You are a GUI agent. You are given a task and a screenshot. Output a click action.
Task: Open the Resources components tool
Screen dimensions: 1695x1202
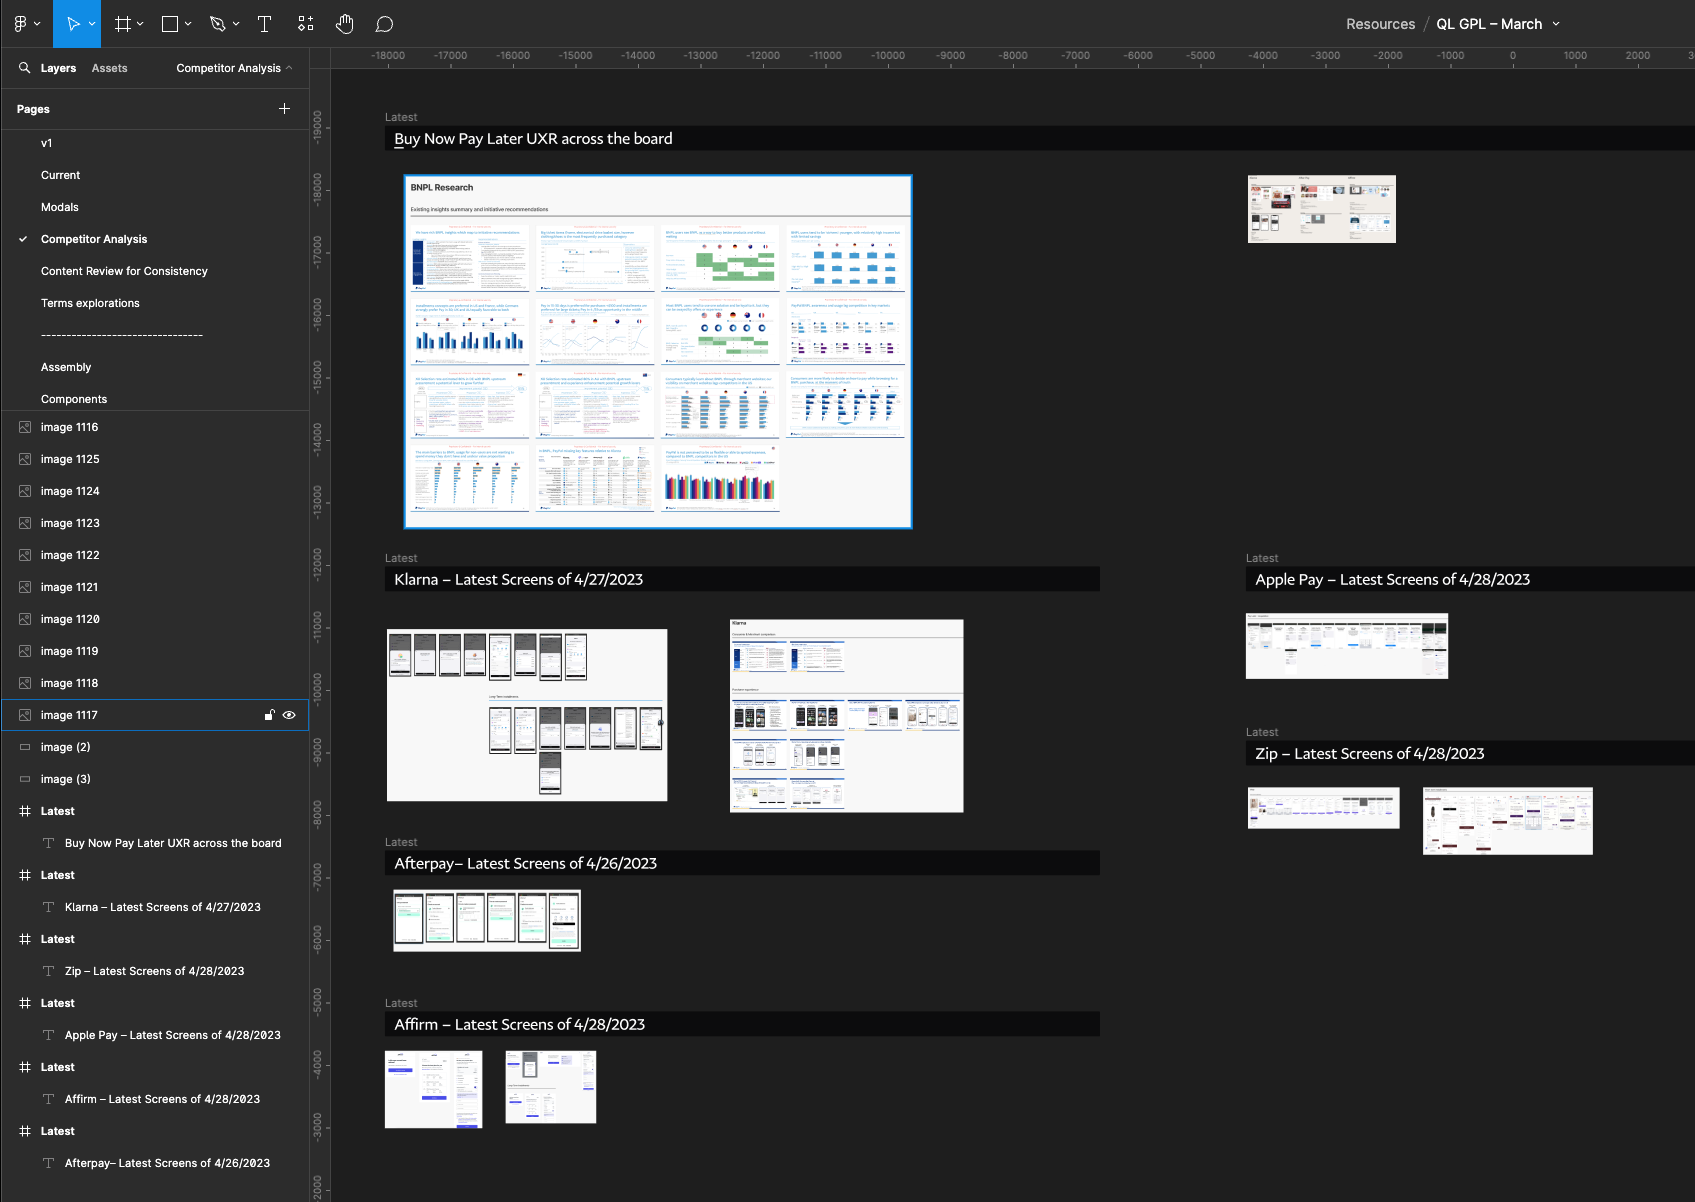click(x=306, y=24)
